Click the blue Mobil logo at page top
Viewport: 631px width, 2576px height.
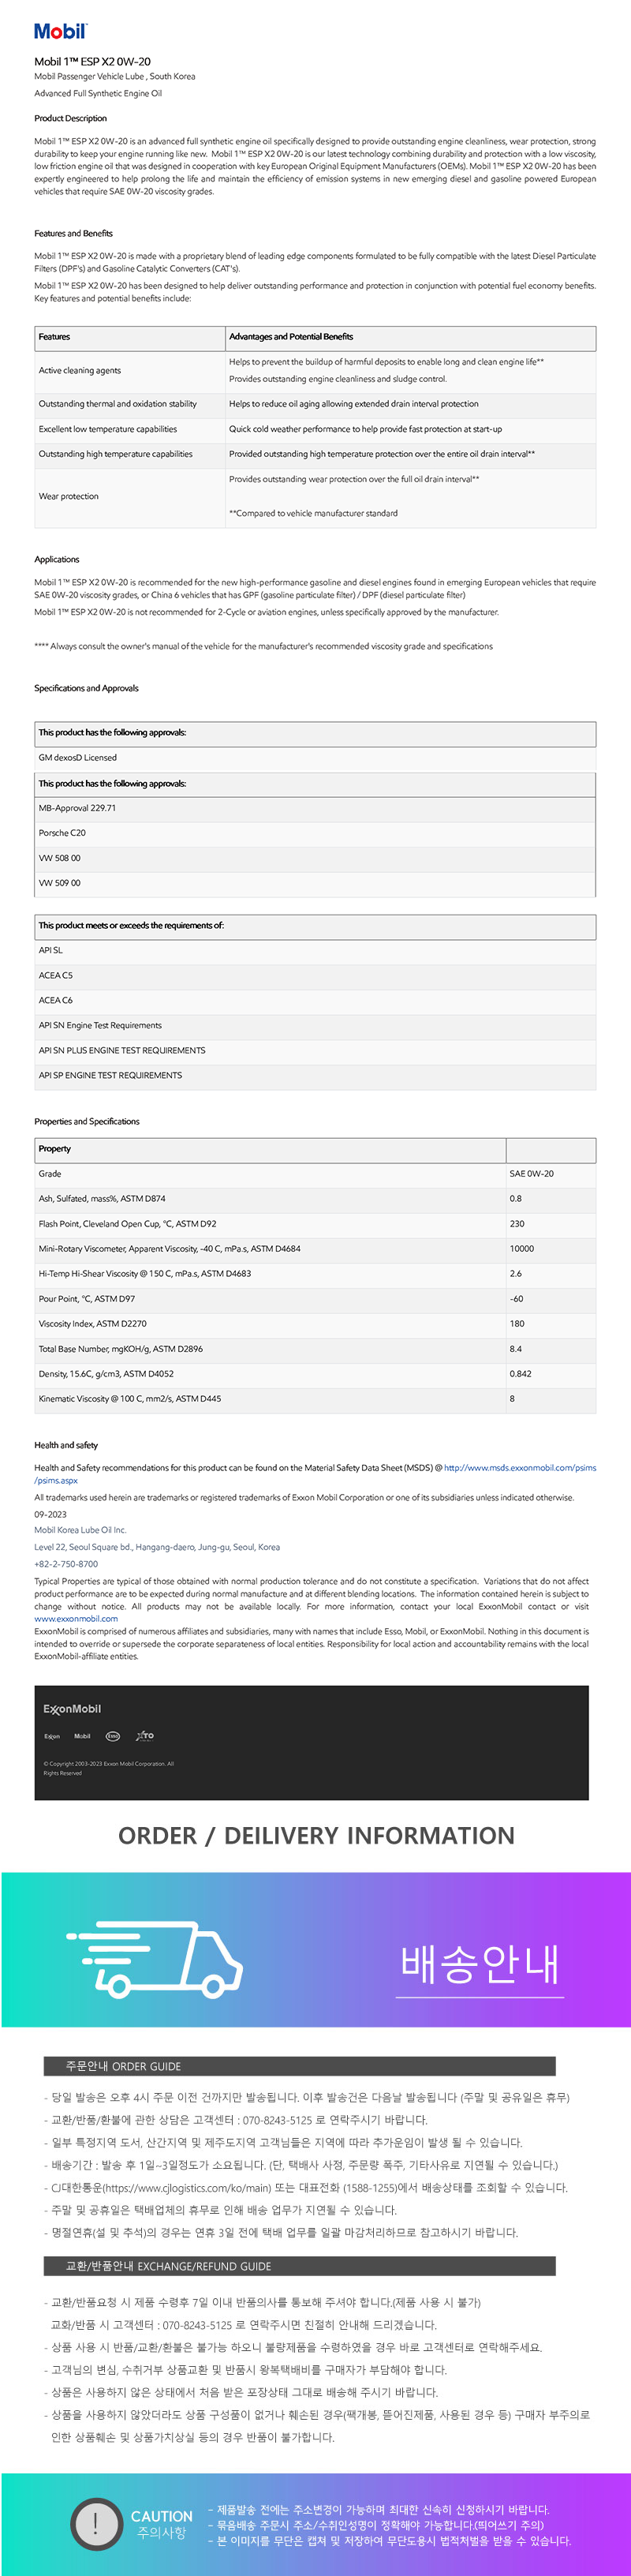[x=60, y=31]
